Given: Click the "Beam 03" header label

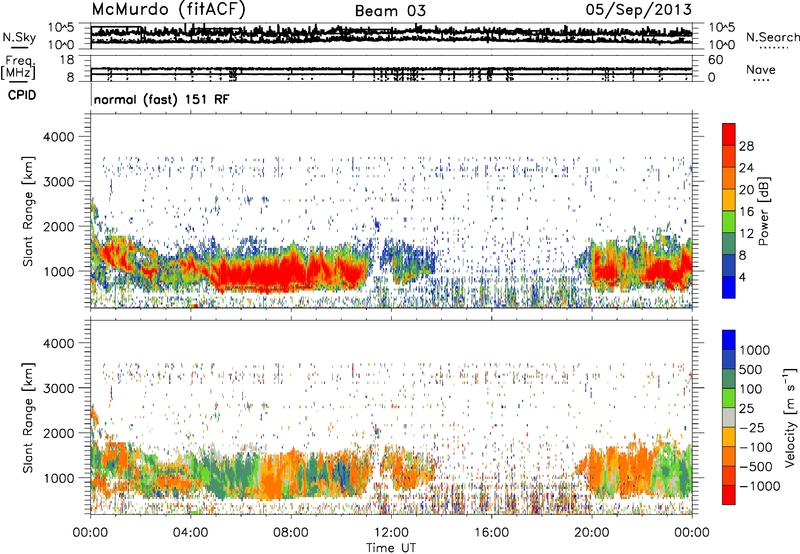Looking at the screenshot, I should (x=390, y=11).
